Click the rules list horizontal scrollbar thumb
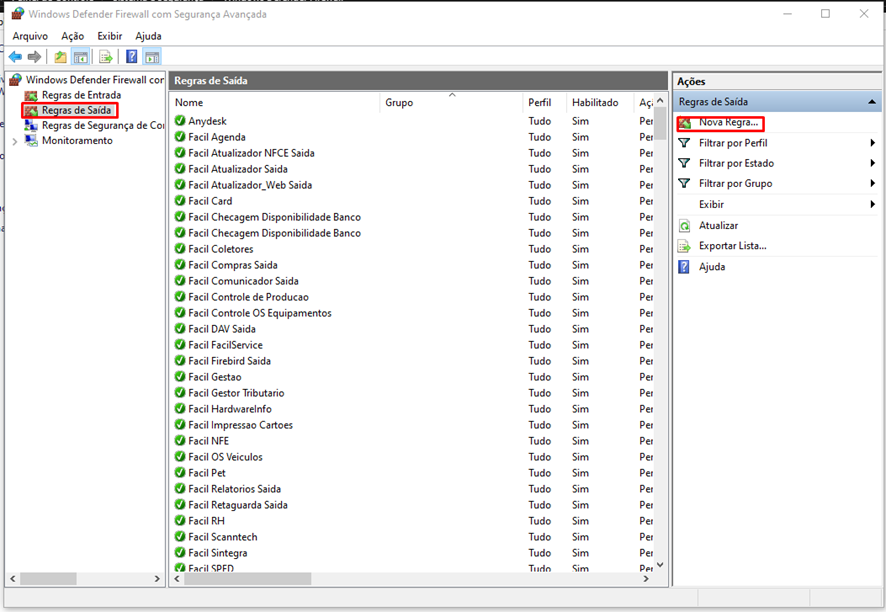Image resolution: width=886 pixels, height=612 pixels. pos(247,579)
